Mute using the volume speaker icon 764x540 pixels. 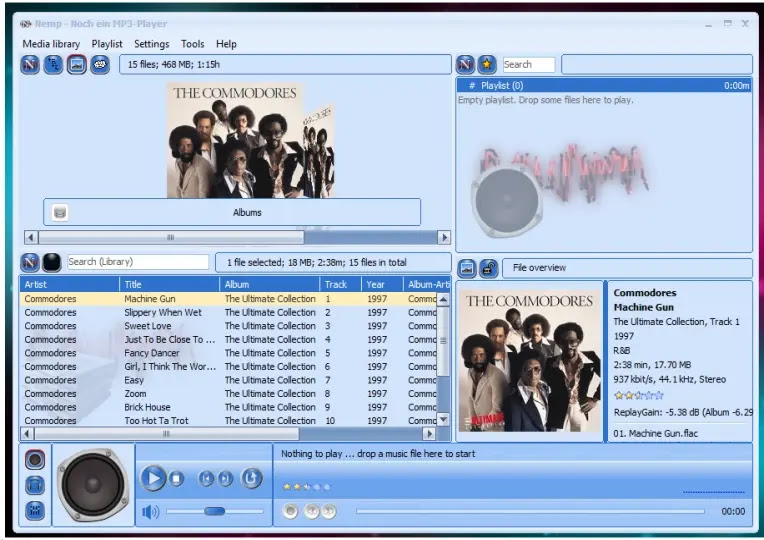click(x=150, y=512)
